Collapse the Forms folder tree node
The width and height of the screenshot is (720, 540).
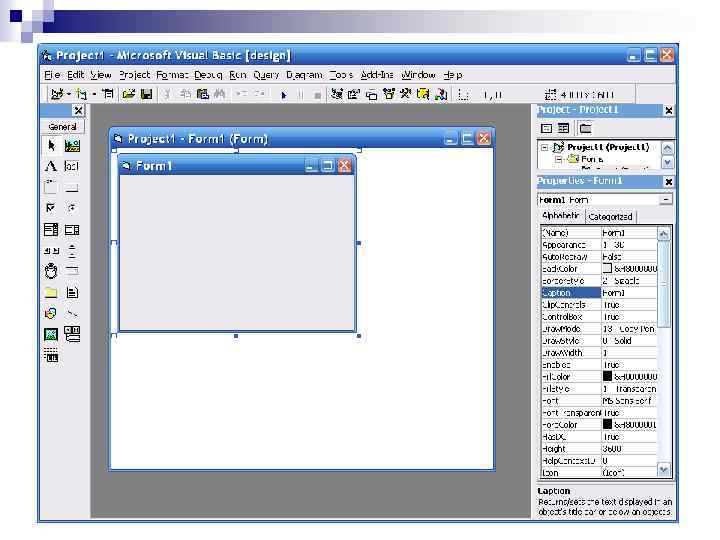pyautogui.click(x=558, y=159)
